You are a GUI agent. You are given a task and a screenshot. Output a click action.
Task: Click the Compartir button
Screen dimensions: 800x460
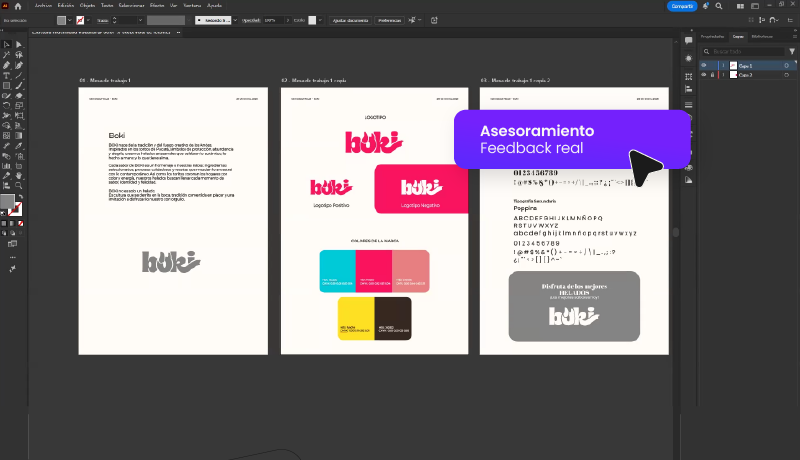(x=682, y=6)
